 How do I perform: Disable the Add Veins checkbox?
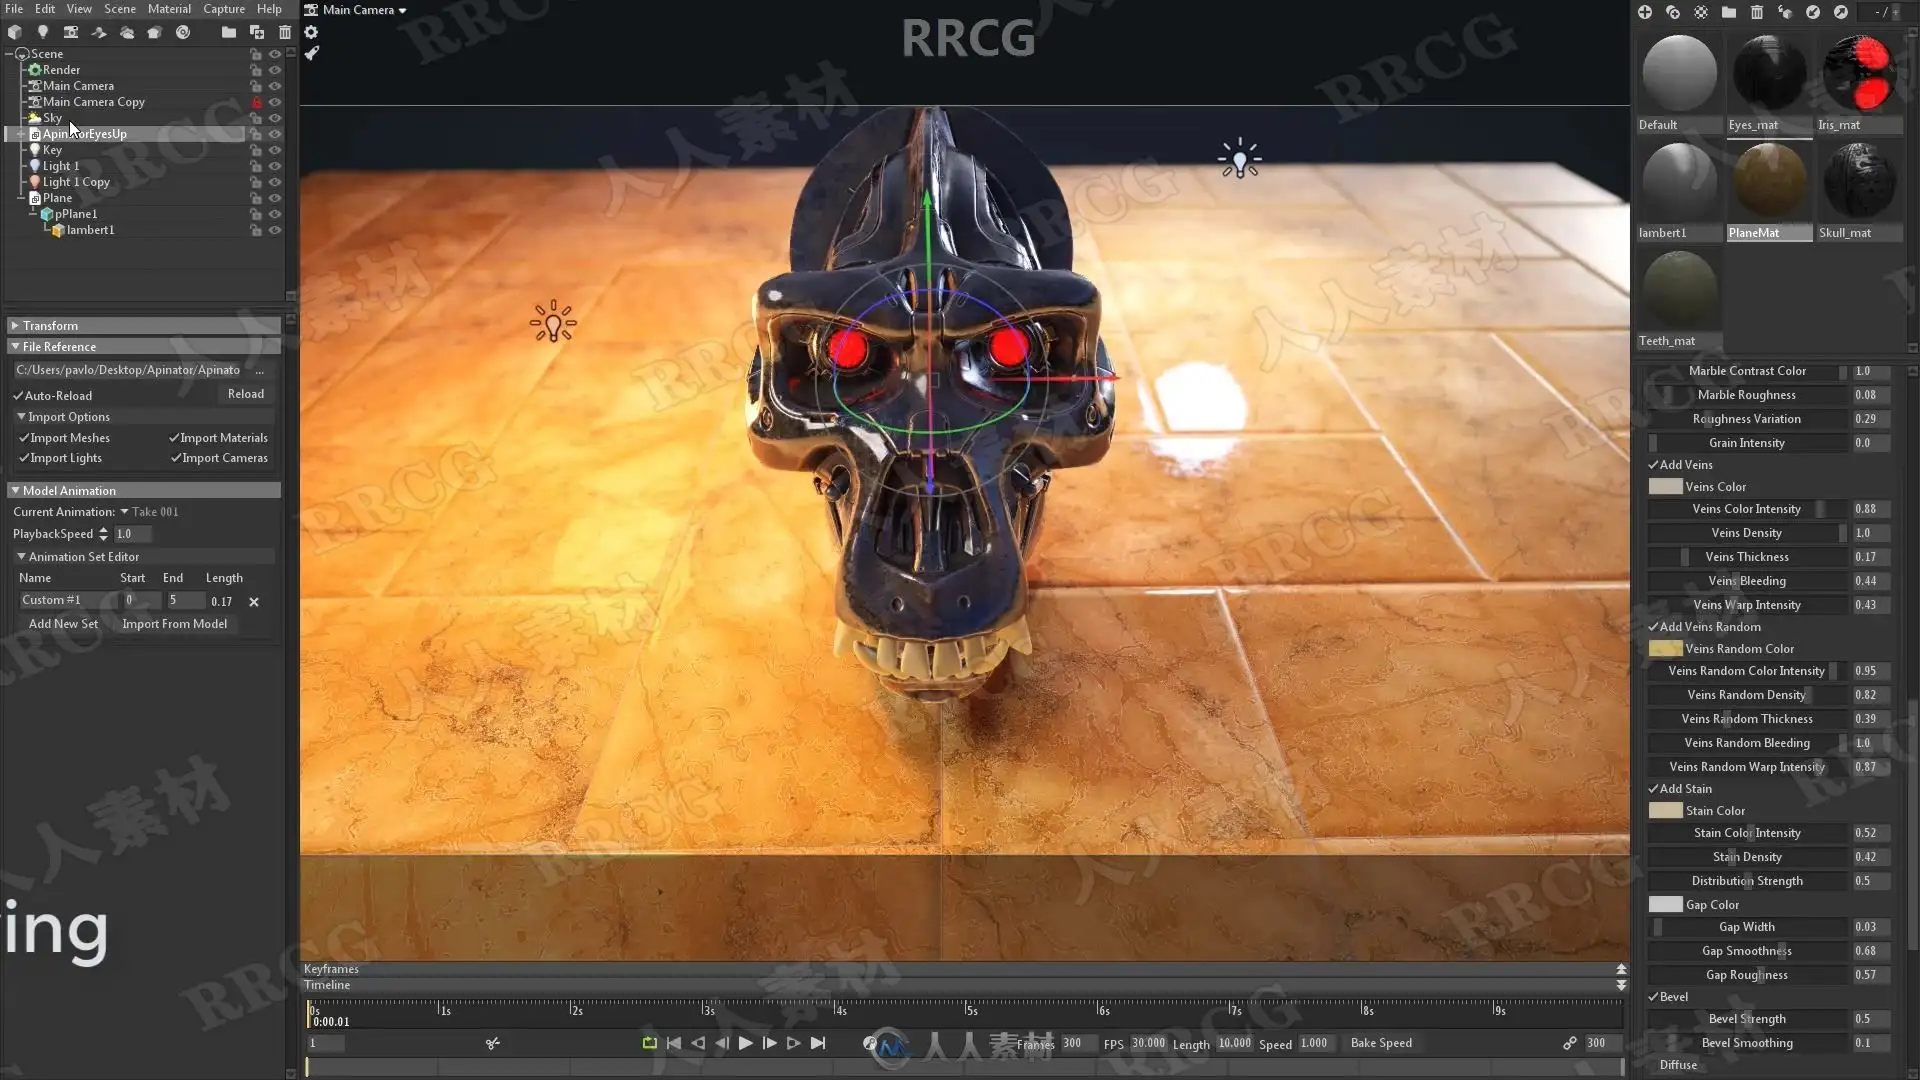click(1654, 465)
